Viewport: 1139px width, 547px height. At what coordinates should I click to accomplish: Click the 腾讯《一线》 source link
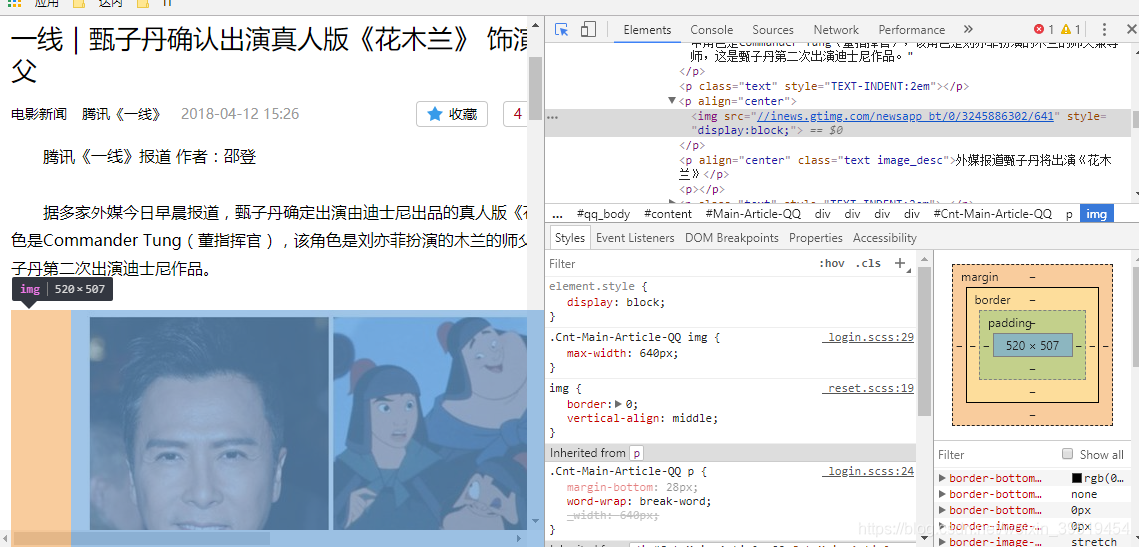click(121, 114)
